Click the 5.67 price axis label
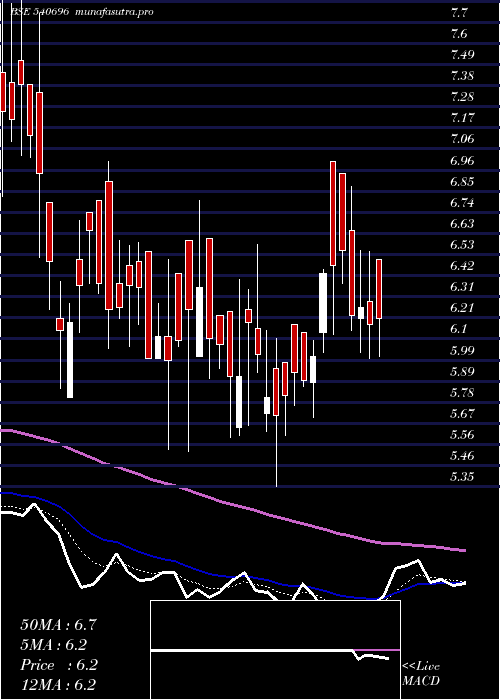The width and height of the screenshot is (500, 700). click(462, 413)
